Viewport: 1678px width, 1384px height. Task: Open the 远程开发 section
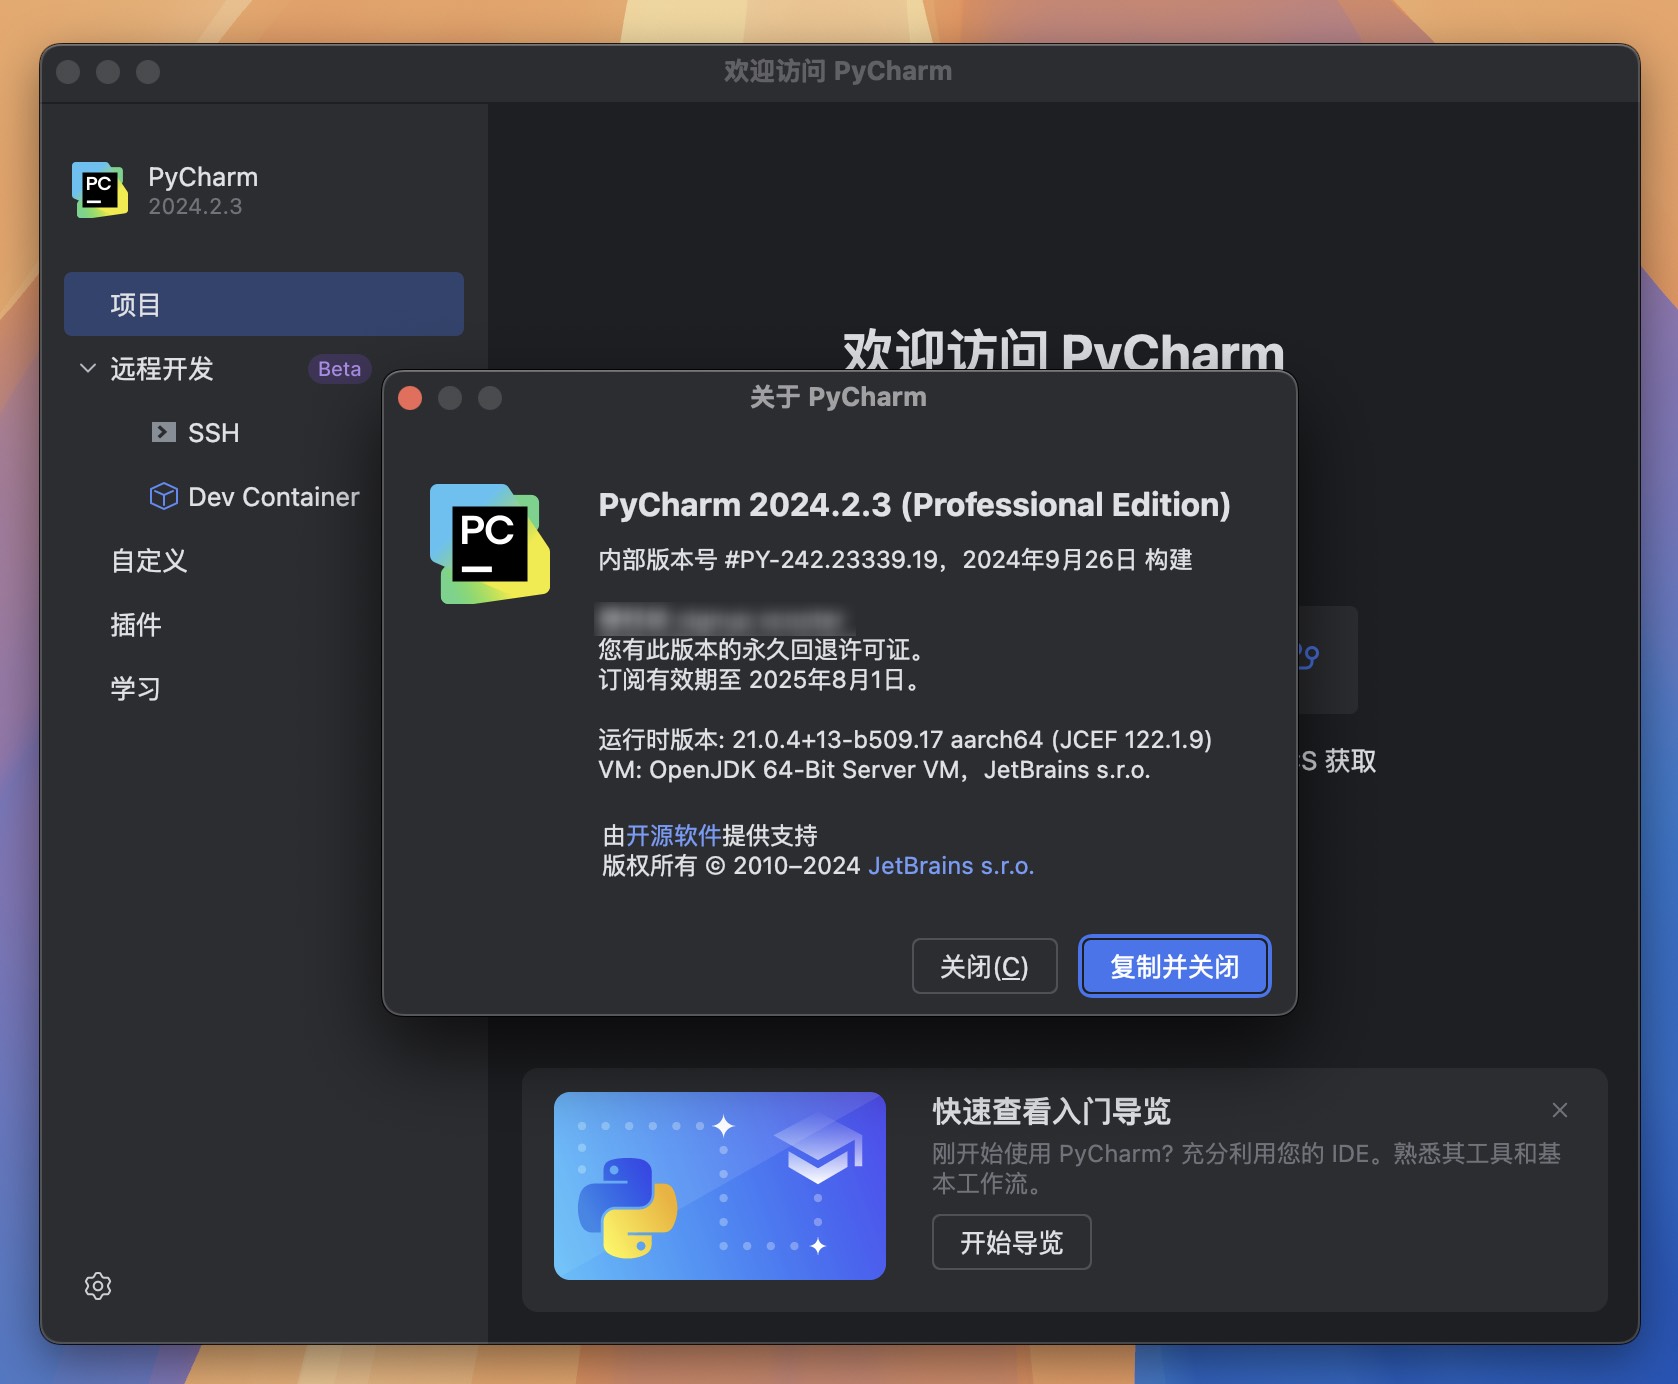161,369
